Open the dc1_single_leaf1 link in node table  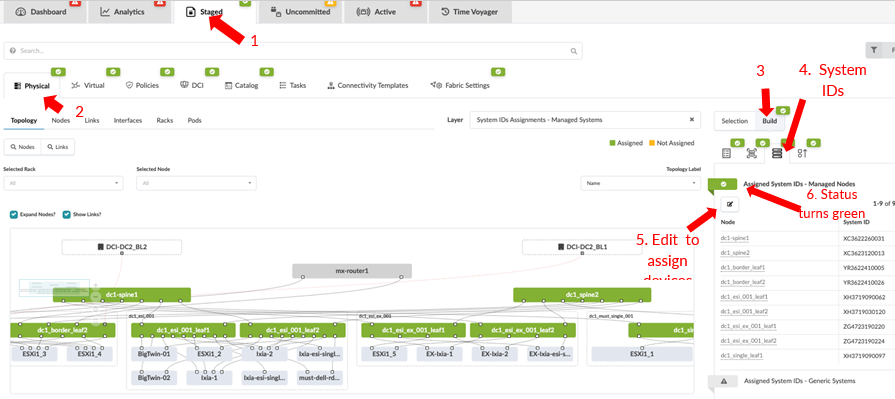(741, 356)
